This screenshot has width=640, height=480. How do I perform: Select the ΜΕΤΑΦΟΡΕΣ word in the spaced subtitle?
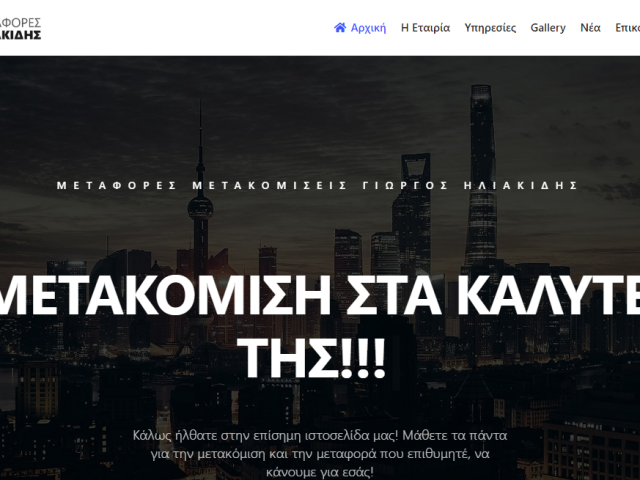pyautogui.click(x=116, y=185)
